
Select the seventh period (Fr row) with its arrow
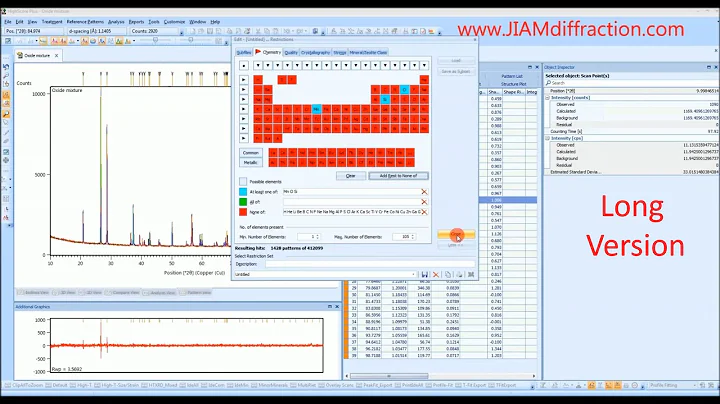(244, 138)
